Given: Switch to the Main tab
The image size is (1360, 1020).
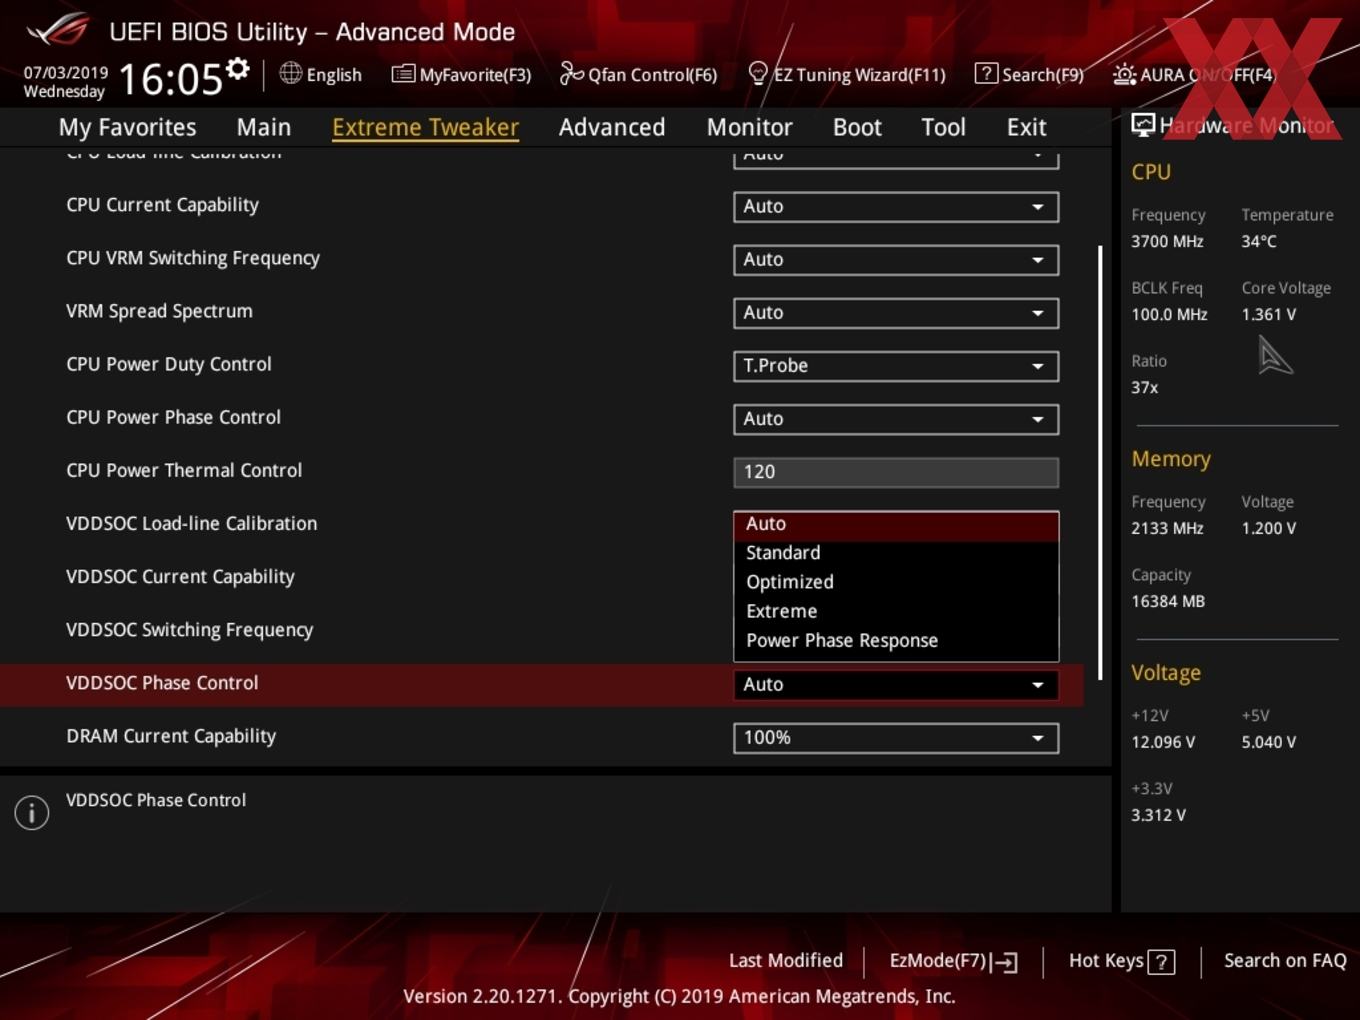Looking at the screenshot, I should click(264, 127).
